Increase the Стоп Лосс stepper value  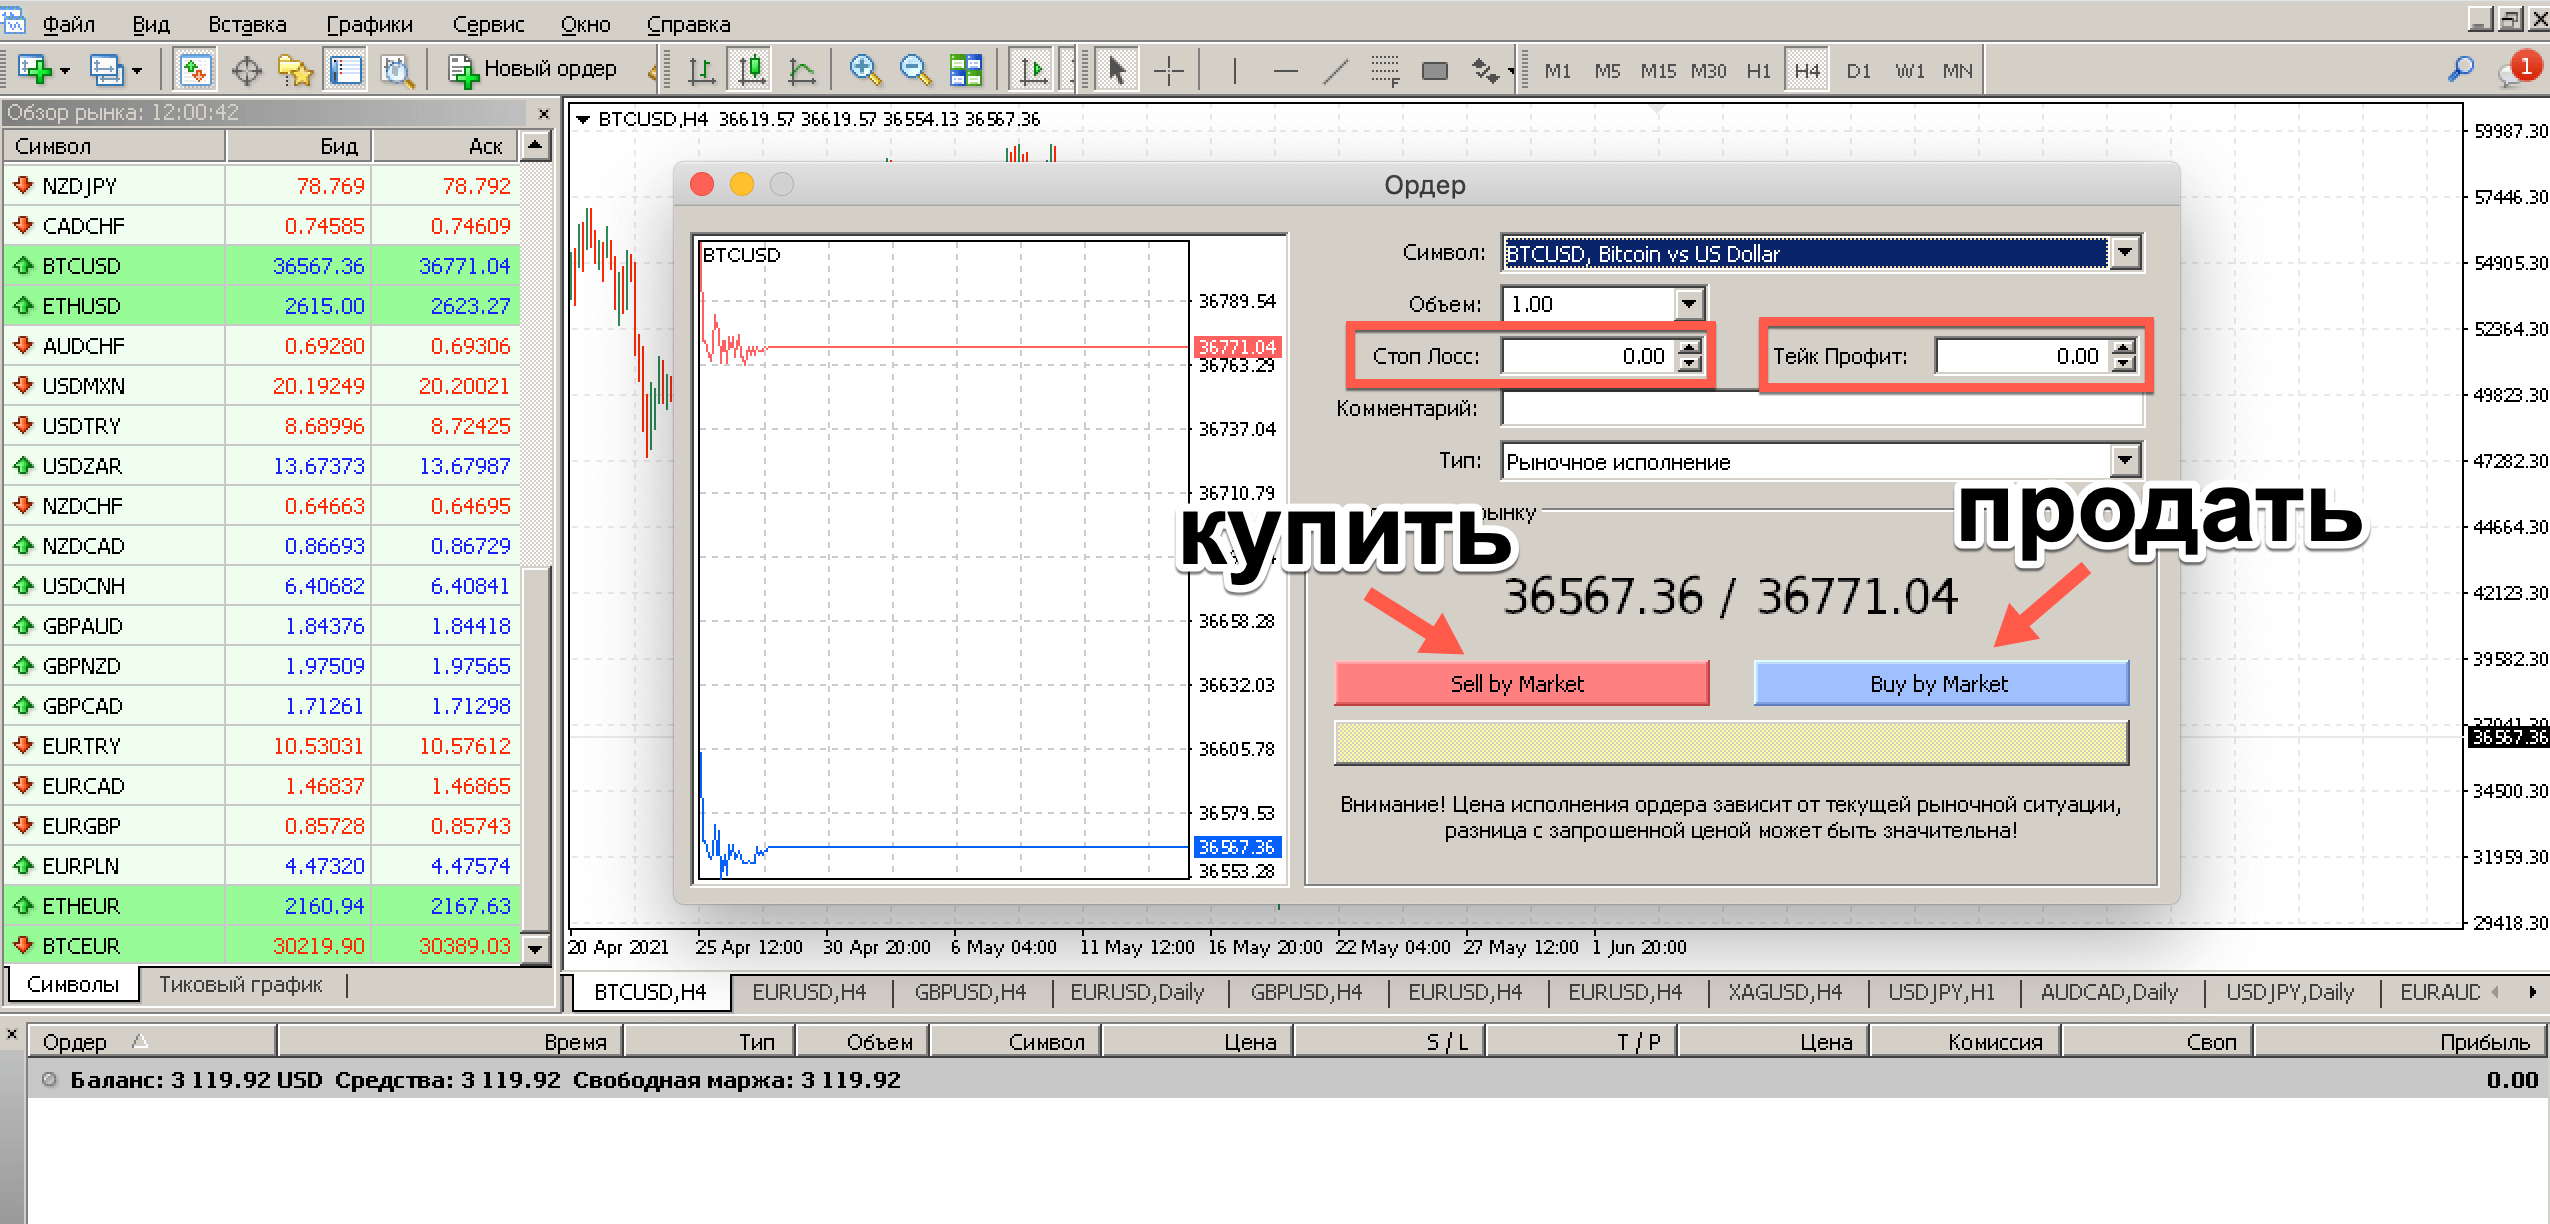point(1689,348)
